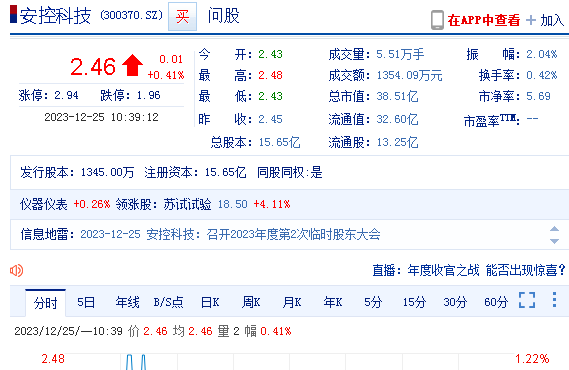Click the 苏试试验 leading stock link
The image size is (569, 370).
tap(187, 204)
